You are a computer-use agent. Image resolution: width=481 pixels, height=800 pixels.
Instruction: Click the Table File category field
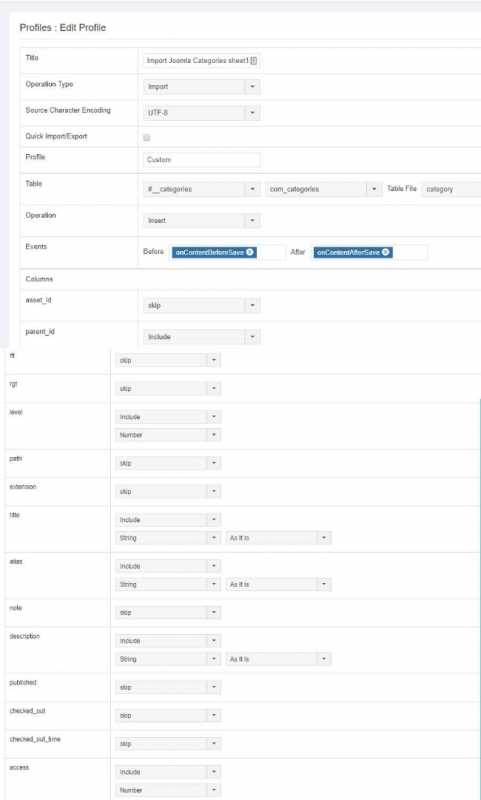point(451,189)
